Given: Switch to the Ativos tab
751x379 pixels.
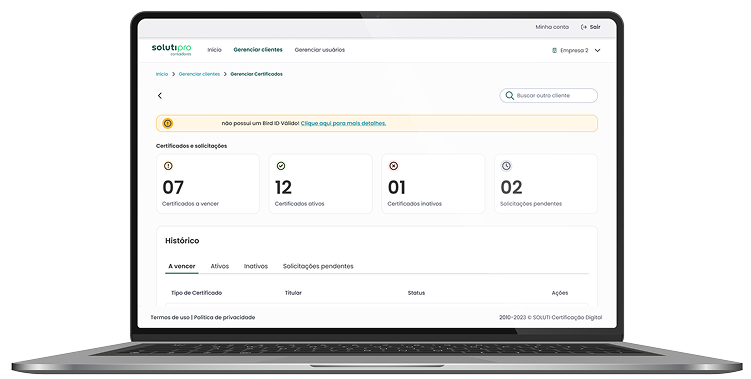Looking at the screenshot, I should [x=220, y=266].
